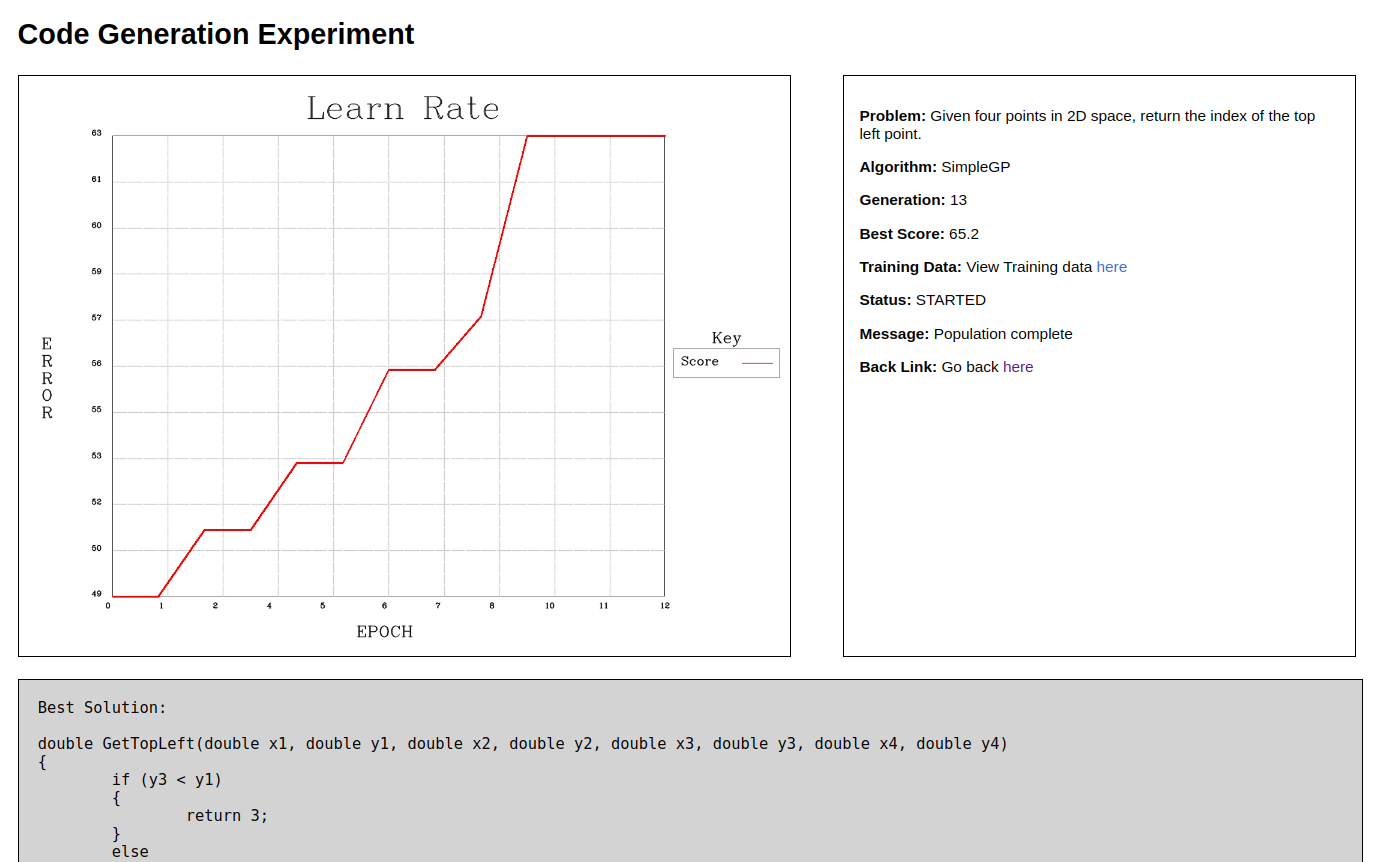Click the Problem description text
The image size is (1379, 862).
click(x=1088, y=125)
